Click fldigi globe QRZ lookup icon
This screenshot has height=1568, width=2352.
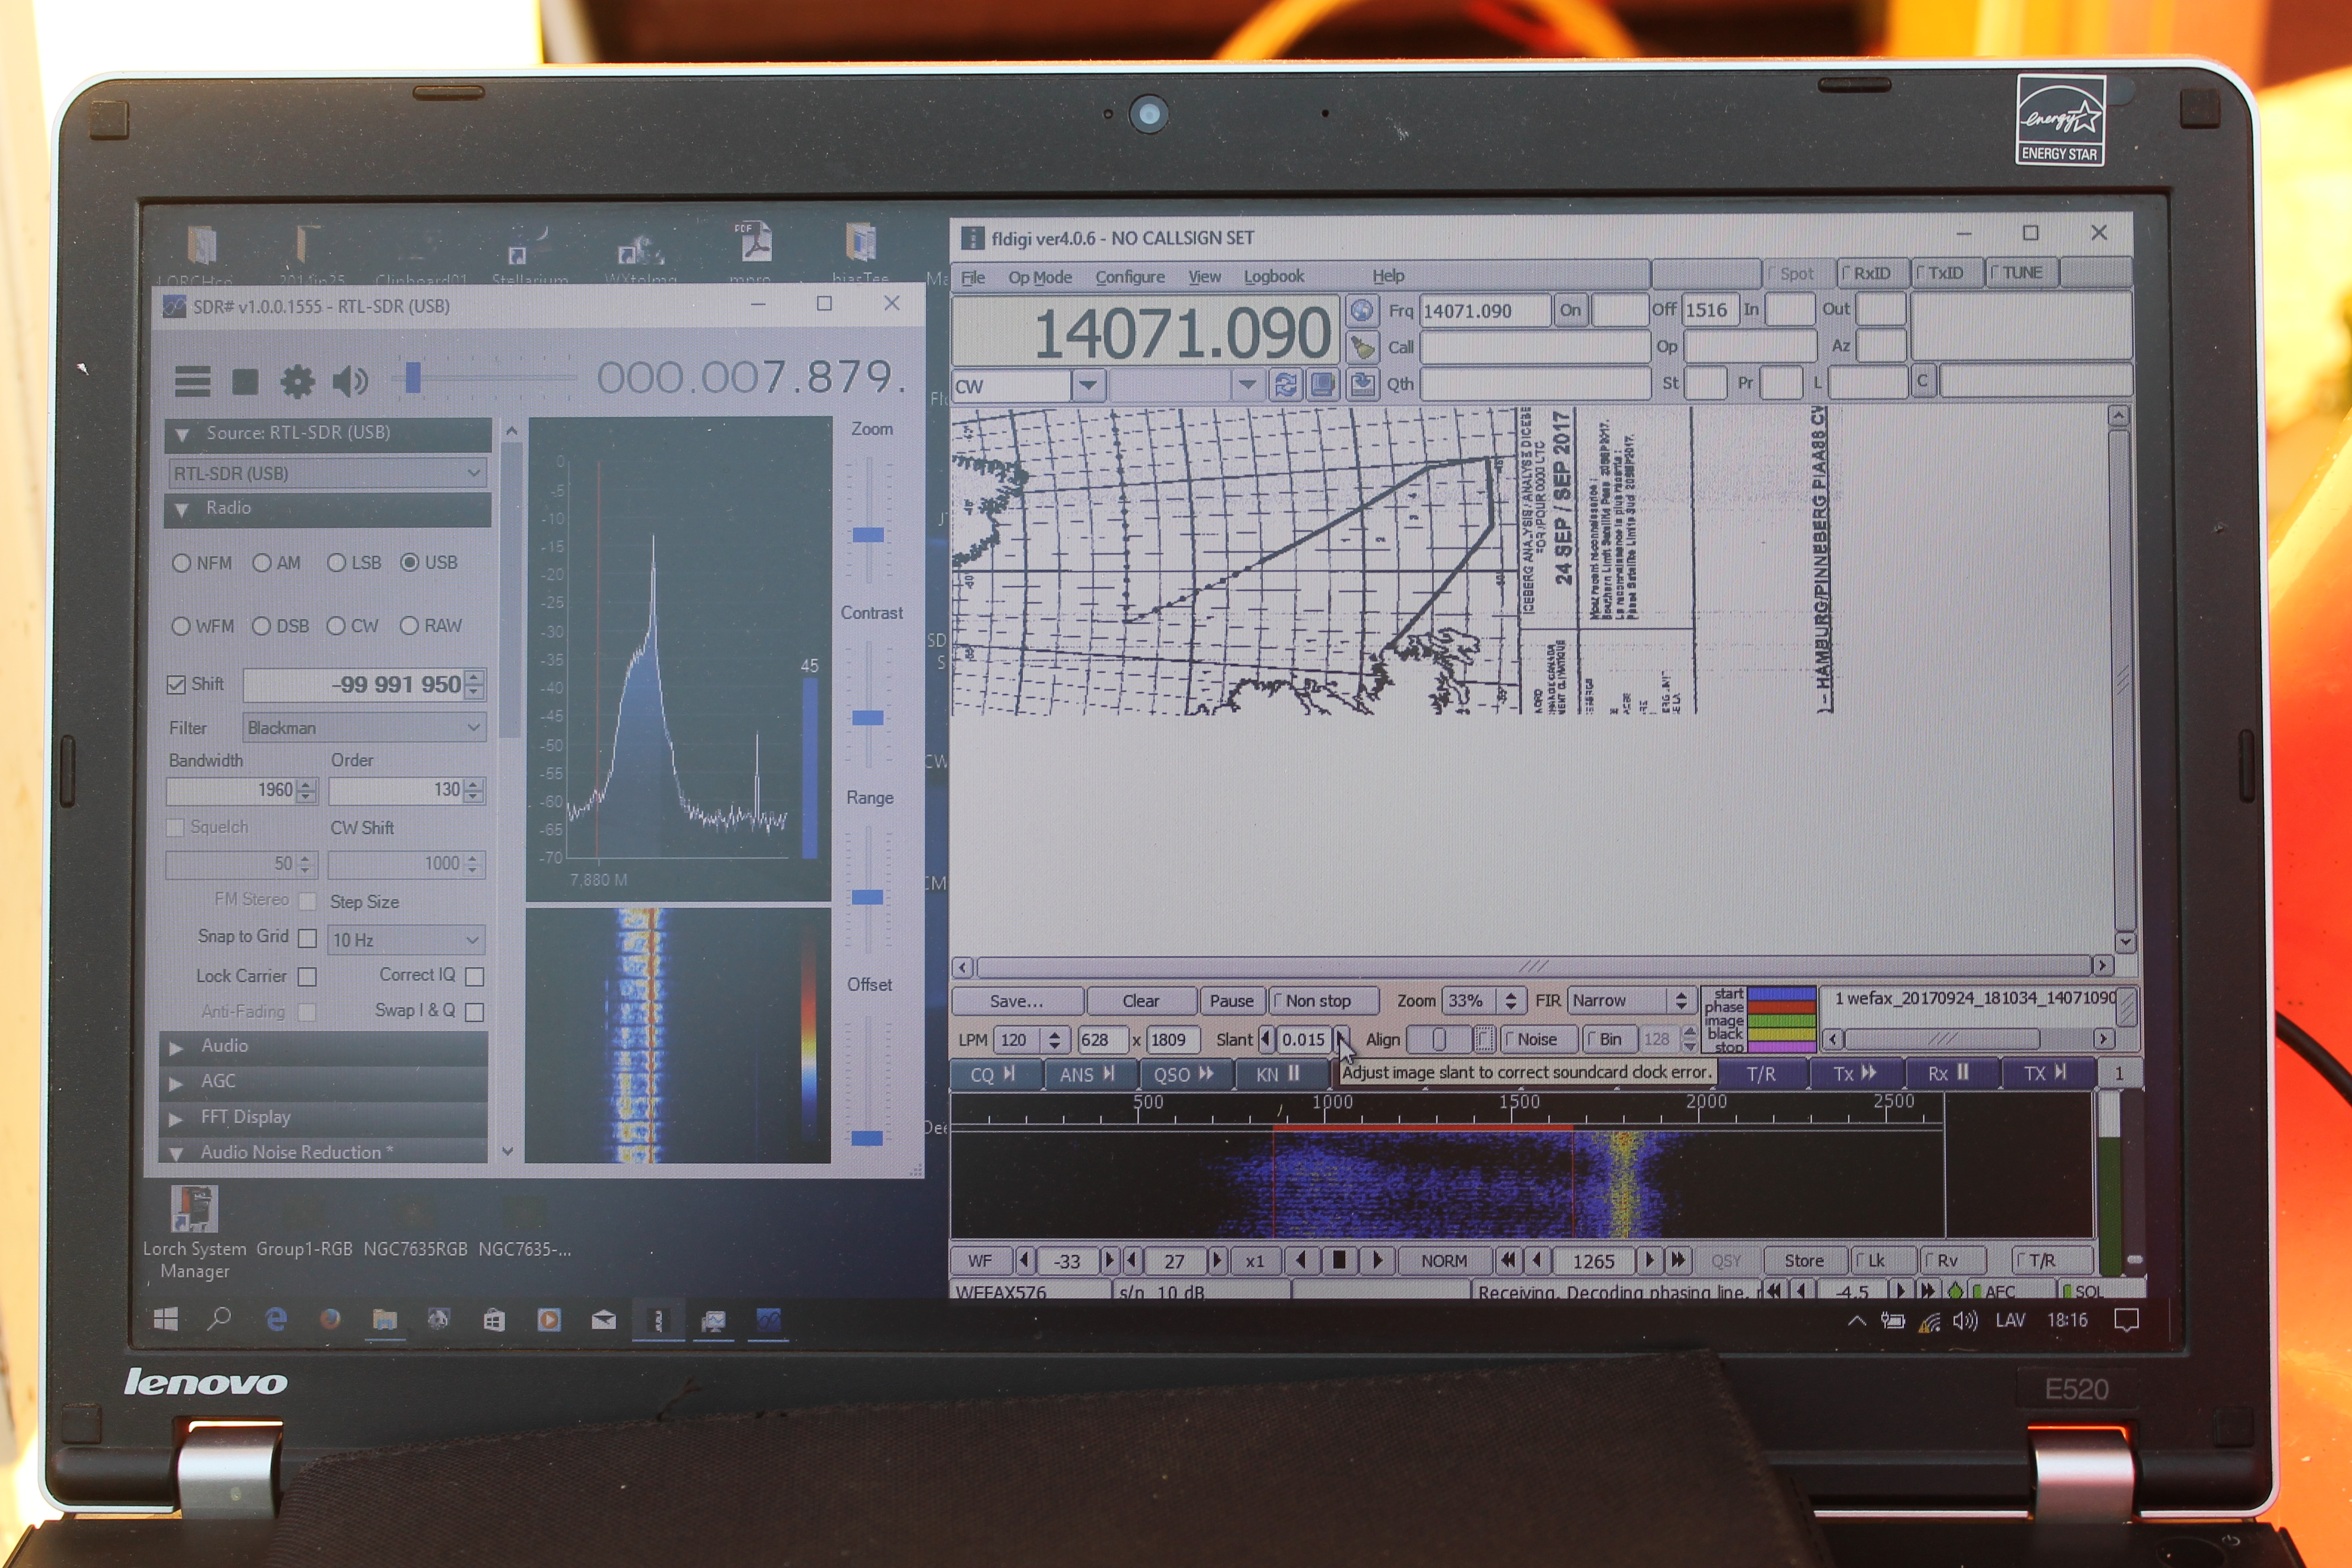coord(1361,311)
